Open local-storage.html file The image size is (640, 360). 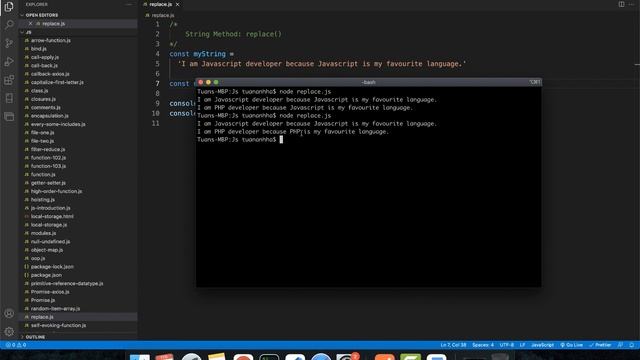(x=52, y=216)
